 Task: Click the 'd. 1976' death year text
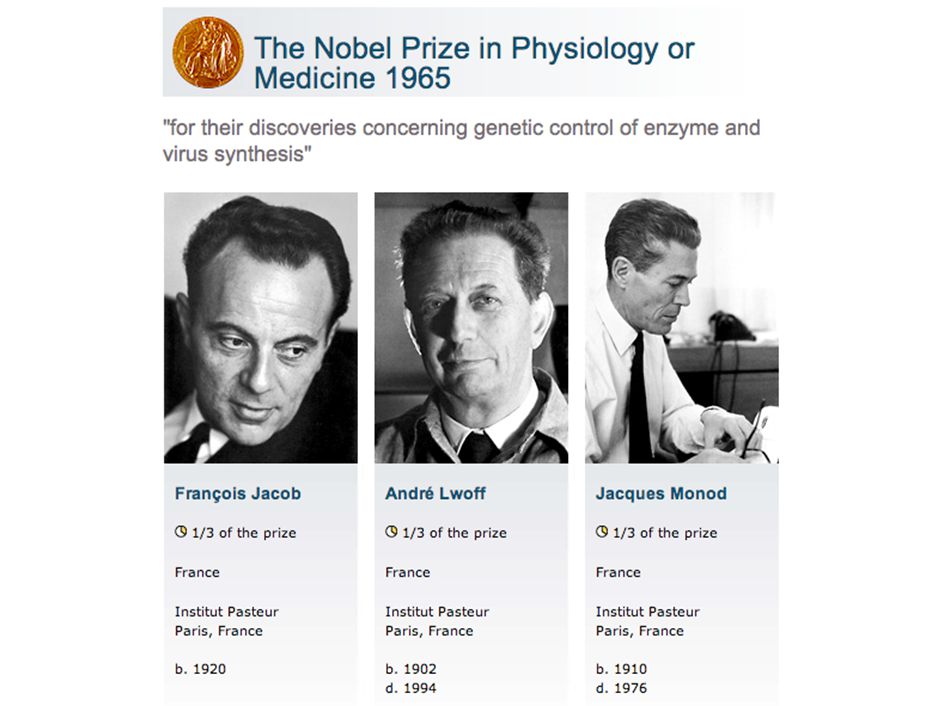[x=621, y=688]
